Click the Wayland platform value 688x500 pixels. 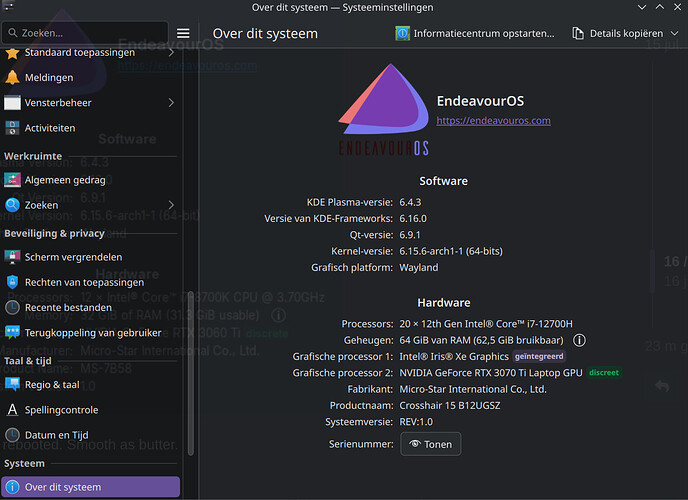point(419,268)
